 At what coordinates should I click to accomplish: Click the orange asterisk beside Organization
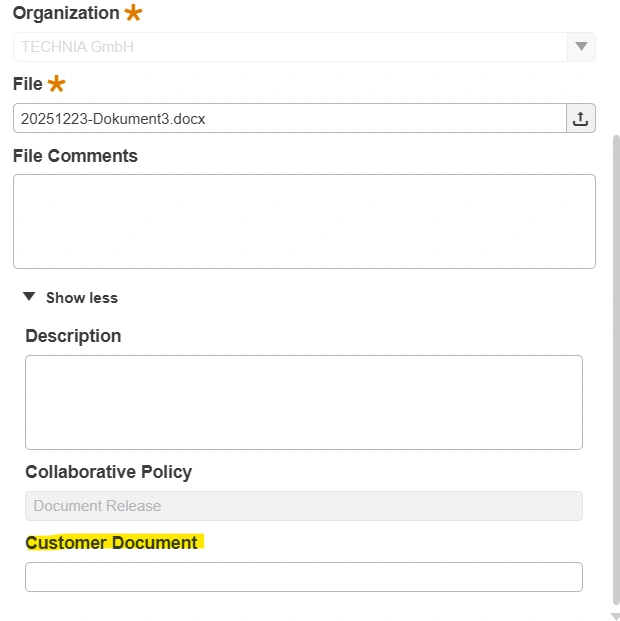click(133, 13)
